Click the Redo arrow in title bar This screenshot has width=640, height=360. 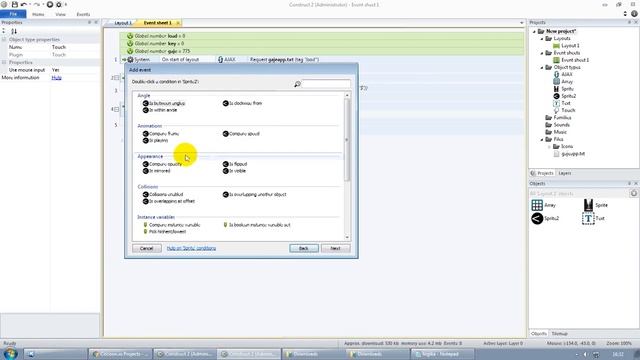click(x=36, y=4)
